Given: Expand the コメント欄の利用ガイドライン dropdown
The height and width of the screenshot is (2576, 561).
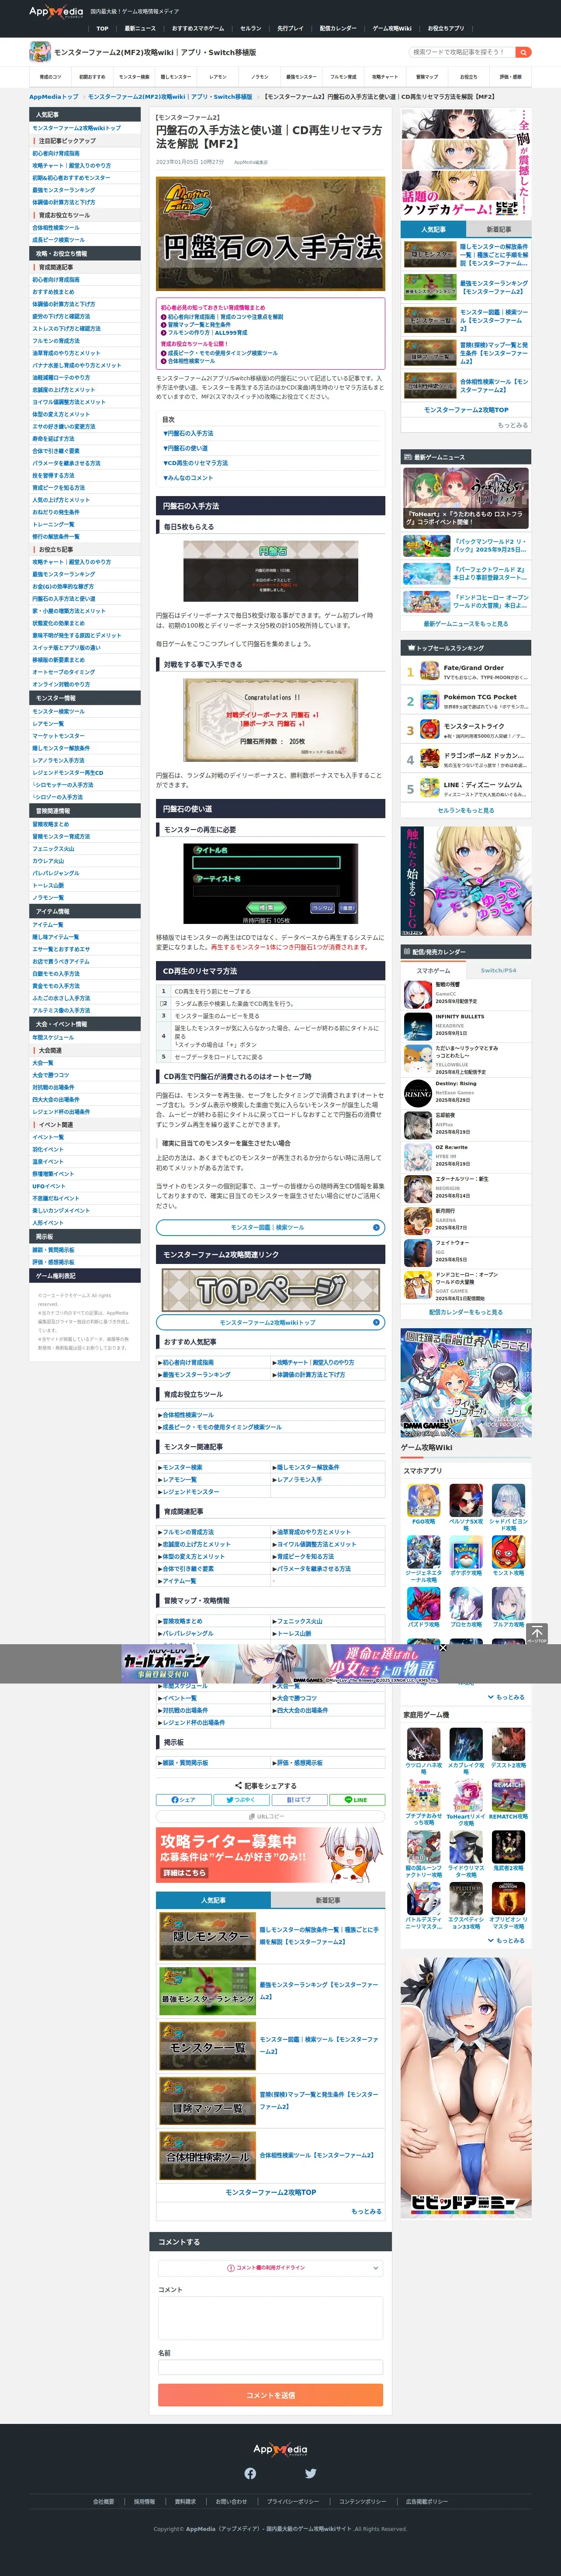Looking at the screenshot, I should click(x=270, y=2268).
